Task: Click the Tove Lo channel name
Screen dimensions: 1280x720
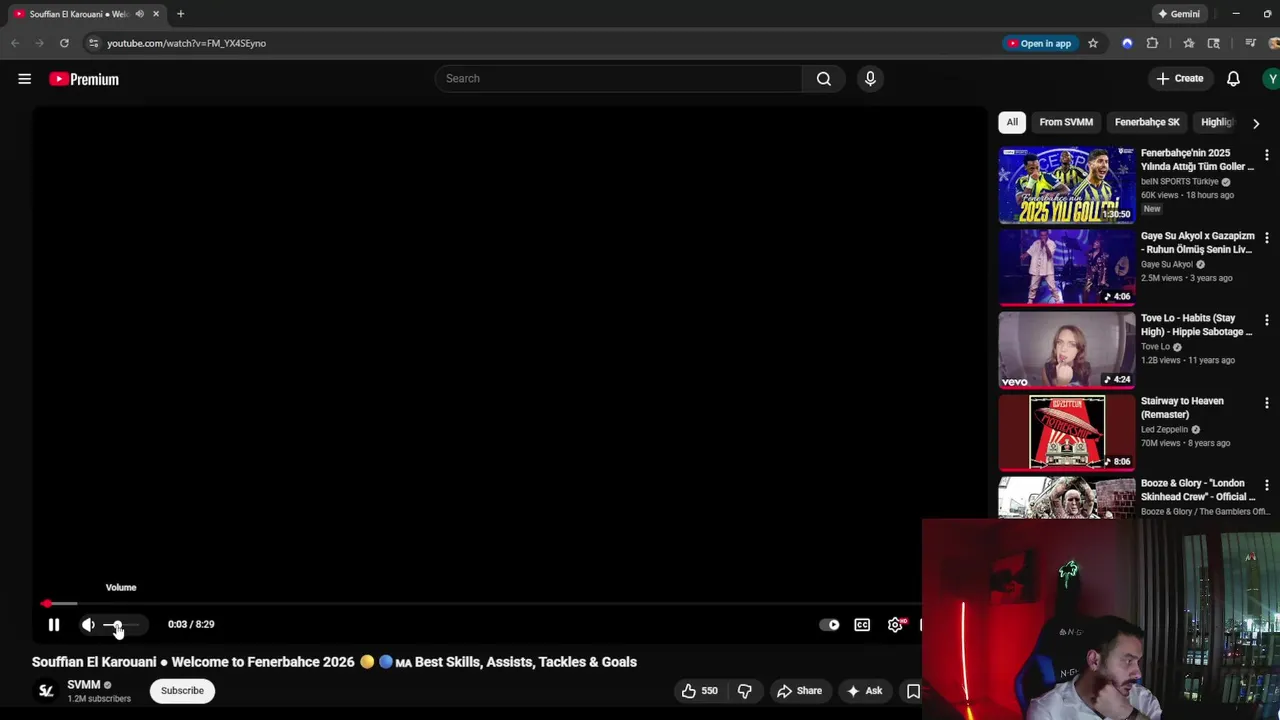Action: 1155,347
